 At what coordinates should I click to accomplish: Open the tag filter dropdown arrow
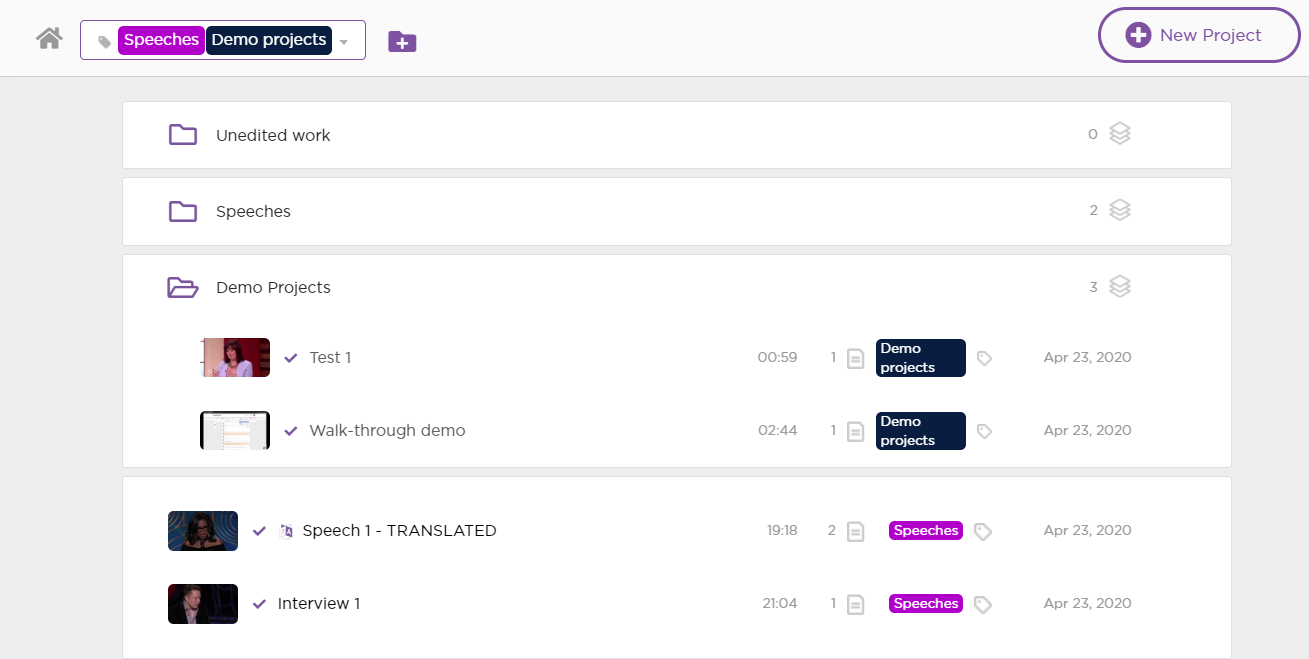tap(344, 42)
